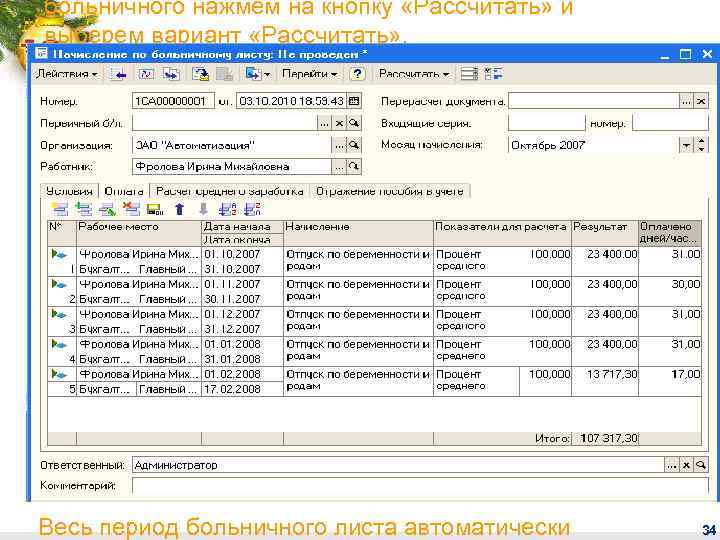Click the Результат column header
The height and width of the screenshot is (540, 720).
coord(605,233)
